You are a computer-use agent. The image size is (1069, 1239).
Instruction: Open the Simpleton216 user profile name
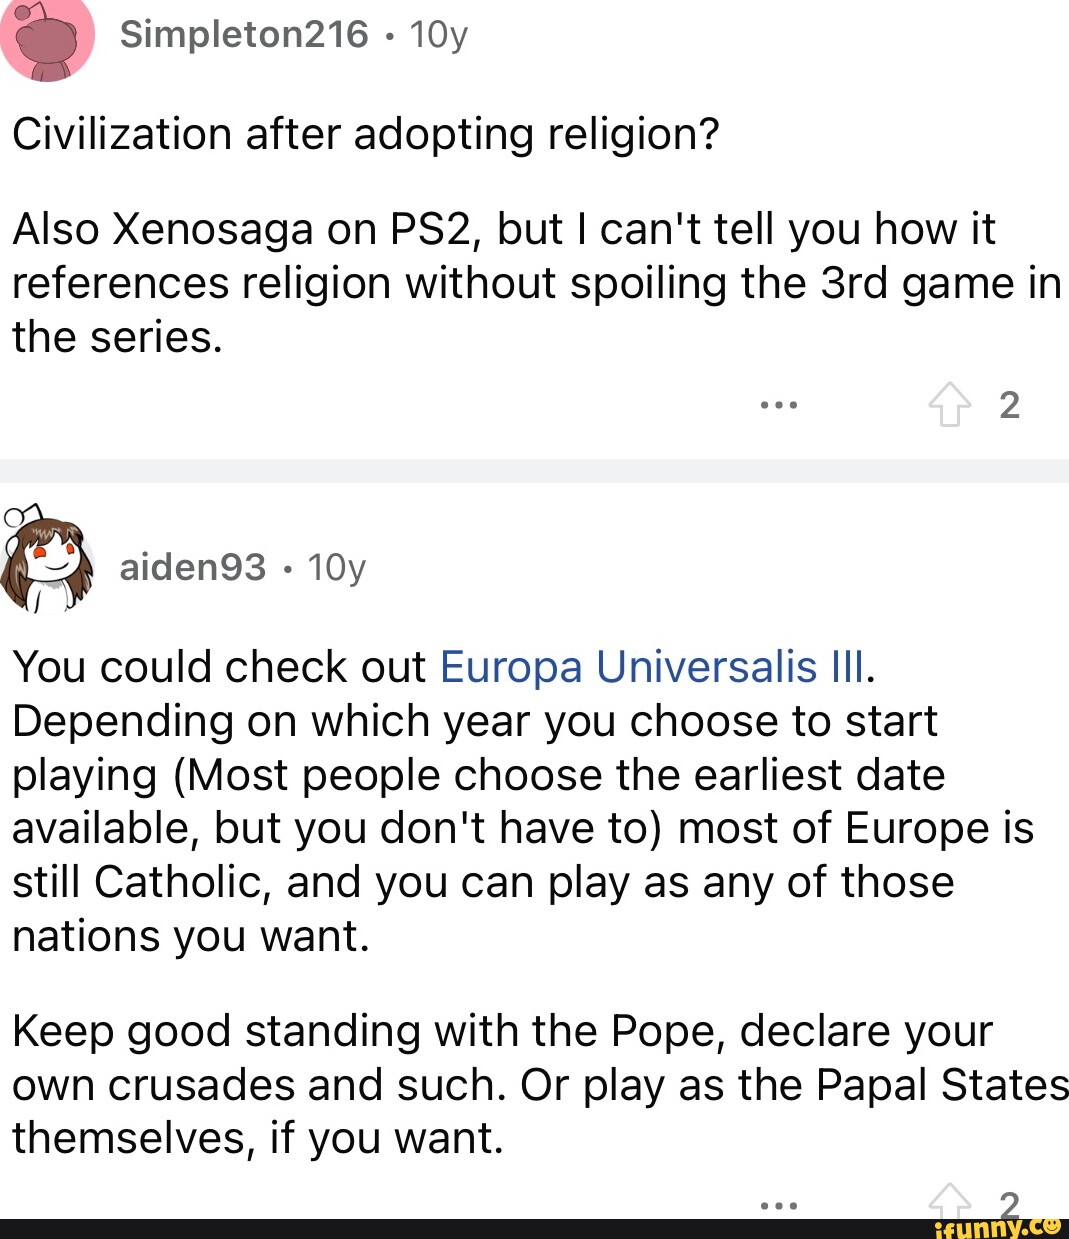[244, 35]
